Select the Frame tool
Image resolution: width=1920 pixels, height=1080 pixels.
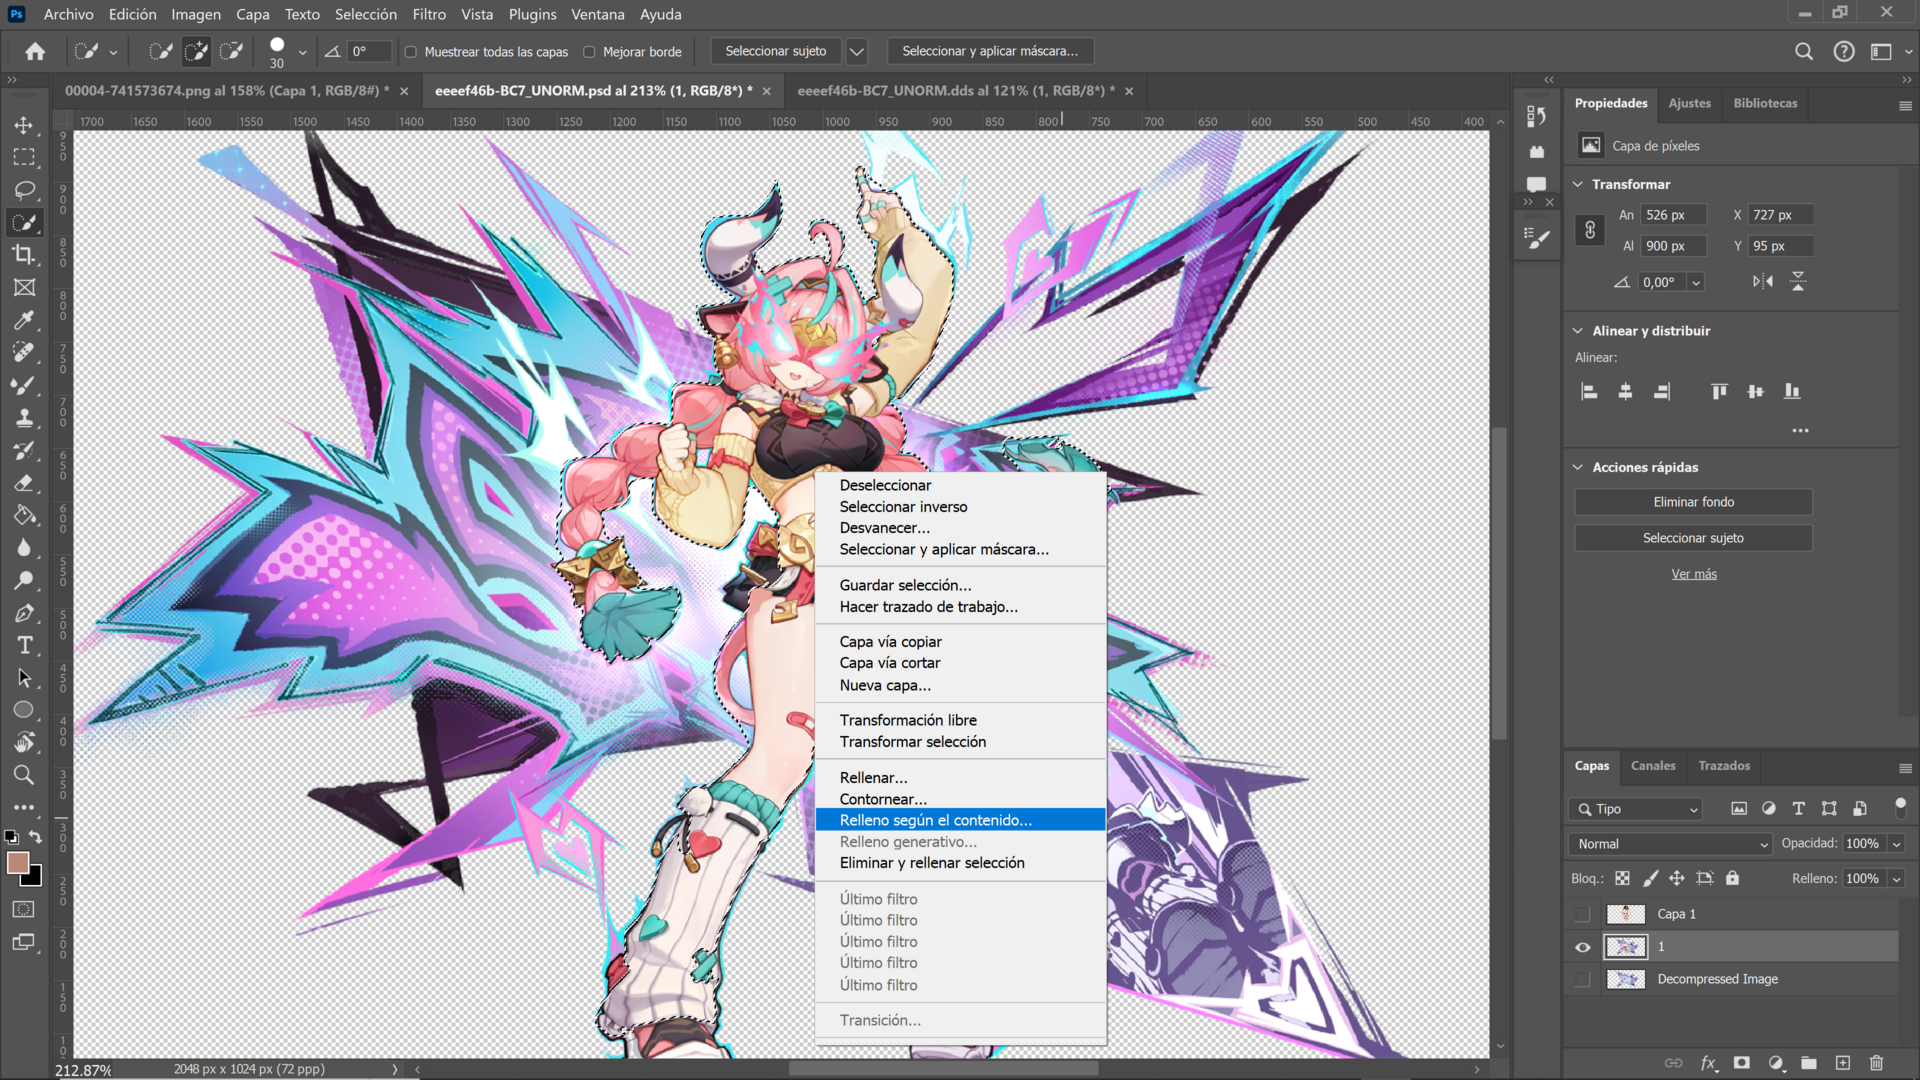tap(24, 288)
